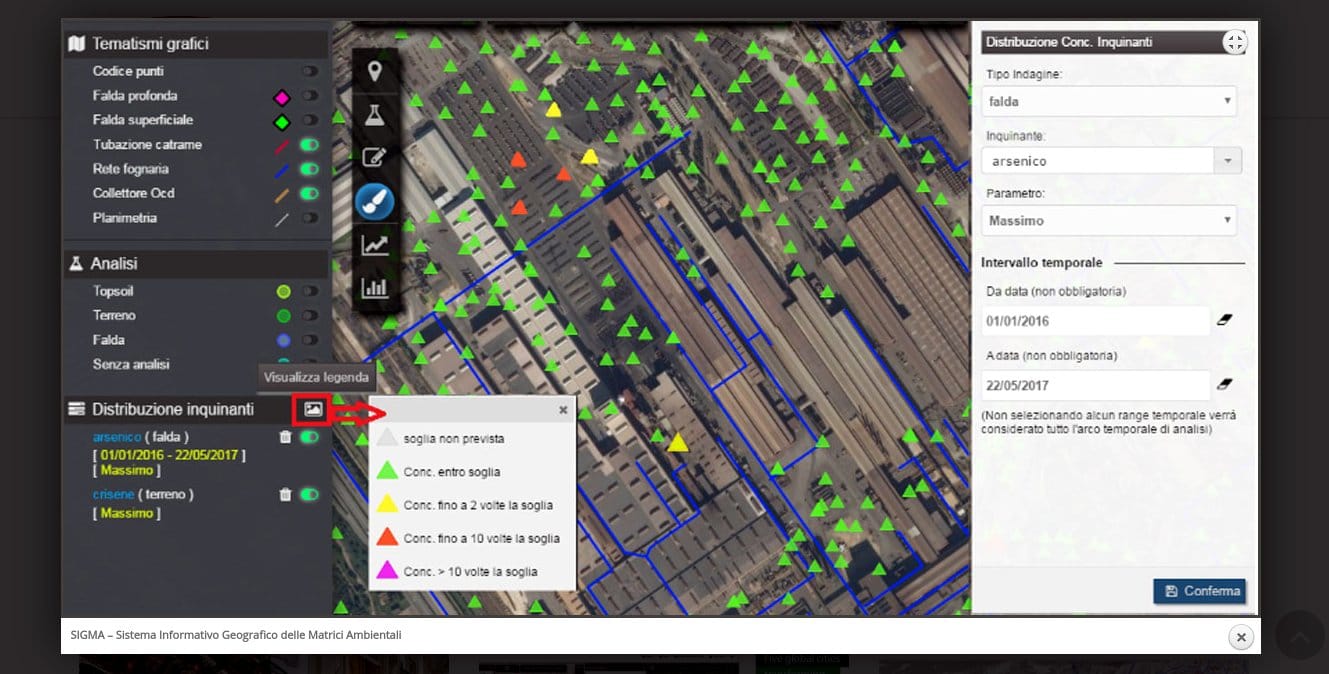Screen dimensions: 1329x674
Task: Open the bar chart histogram tool
Action: pyautogui.click(x=375, y=288)
